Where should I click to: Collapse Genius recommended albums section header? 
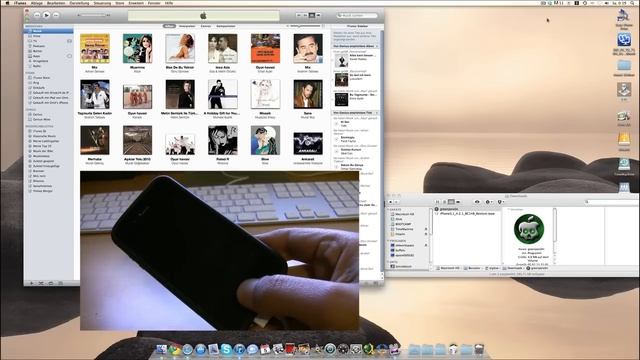coord(355,46)
